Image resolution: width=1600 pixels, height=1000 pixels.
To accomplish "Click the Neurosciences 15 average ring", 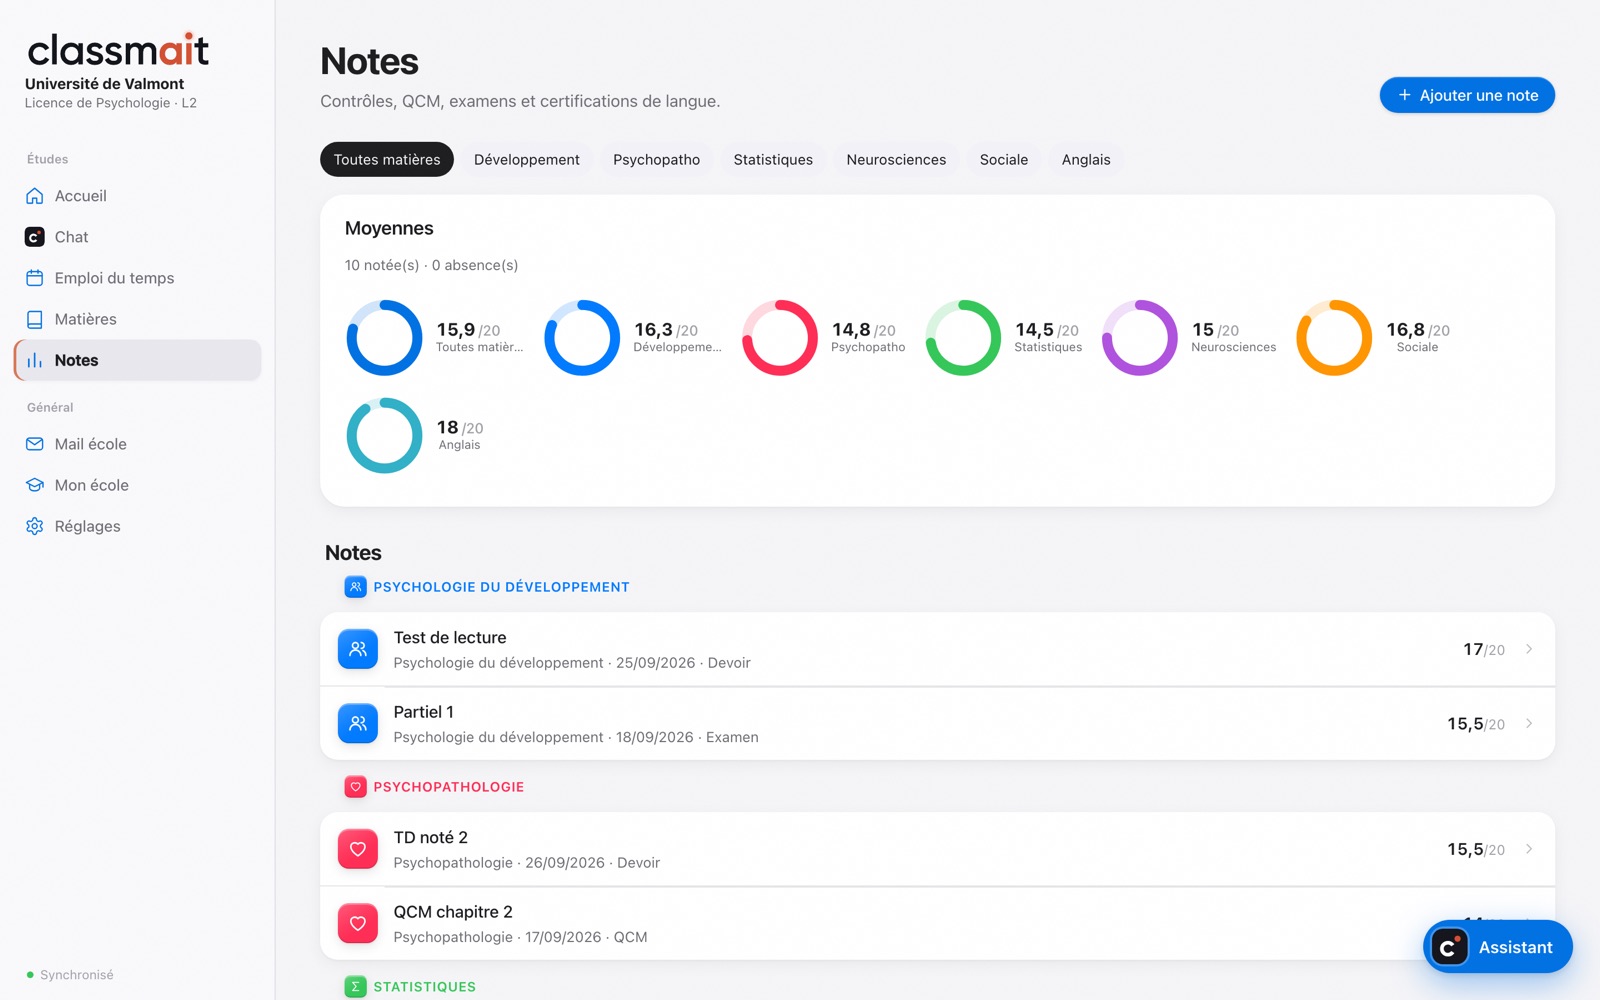I will point(1140,338).
